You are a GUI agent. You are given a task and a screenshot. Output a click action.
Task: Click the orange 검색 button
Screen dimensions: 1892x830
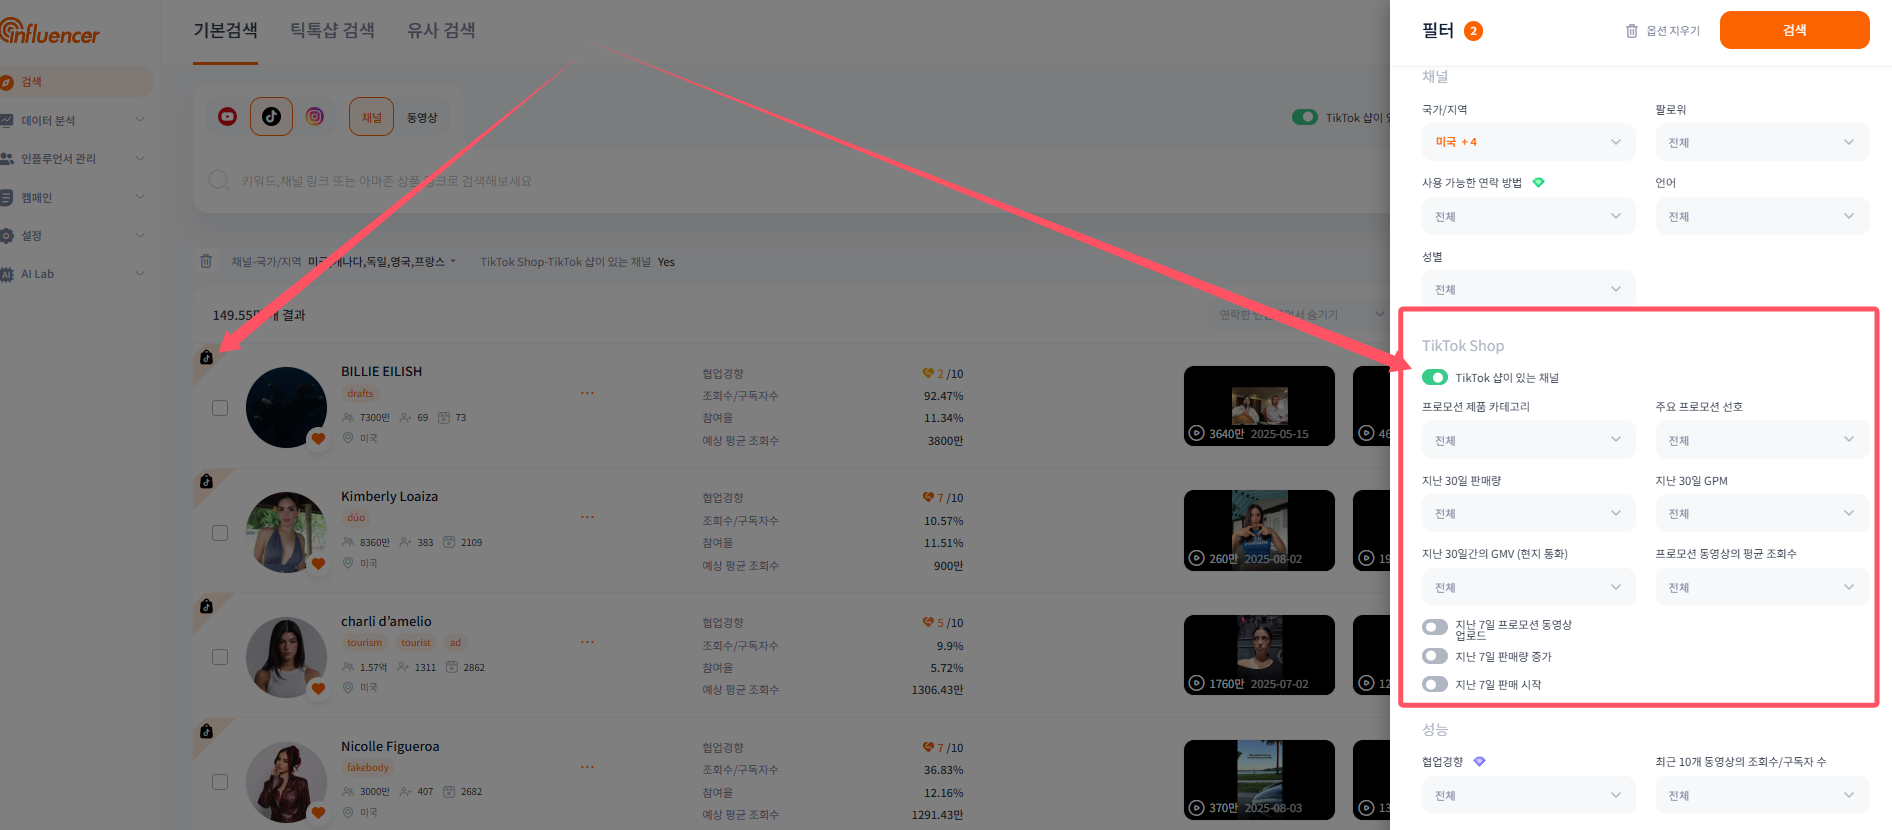1794,30
